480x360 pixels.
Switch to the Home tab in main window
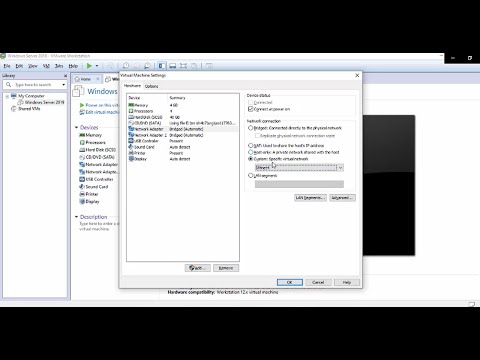pyautogui.click(x=86, y=79)
